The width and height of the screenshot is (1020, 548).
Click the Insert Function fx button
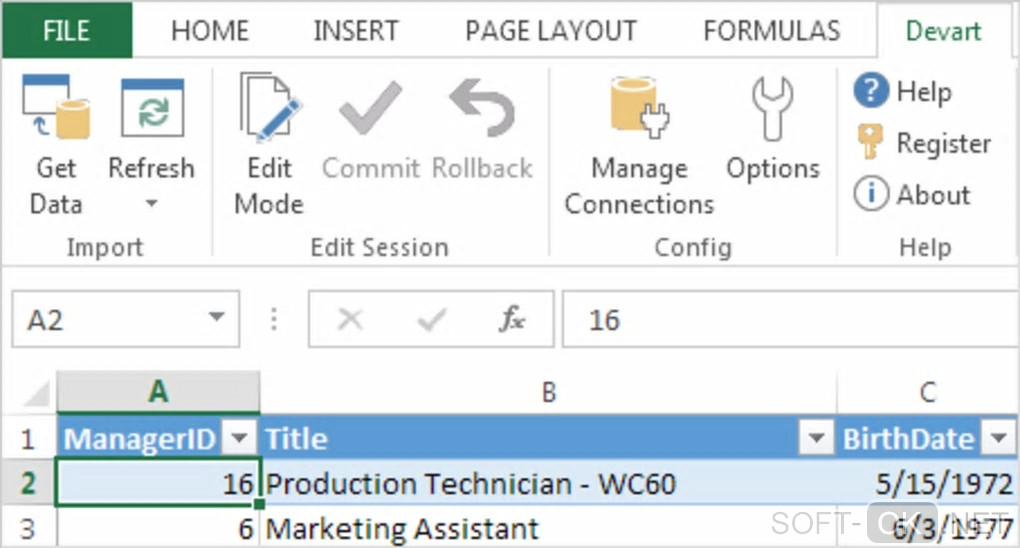click(x=512, y=320)
